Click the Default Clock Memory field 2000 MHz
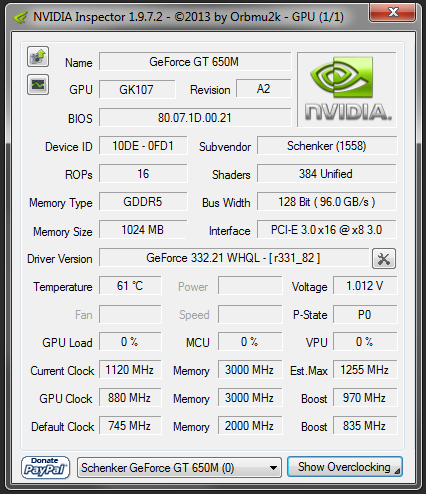 click(x=250, y=426)
